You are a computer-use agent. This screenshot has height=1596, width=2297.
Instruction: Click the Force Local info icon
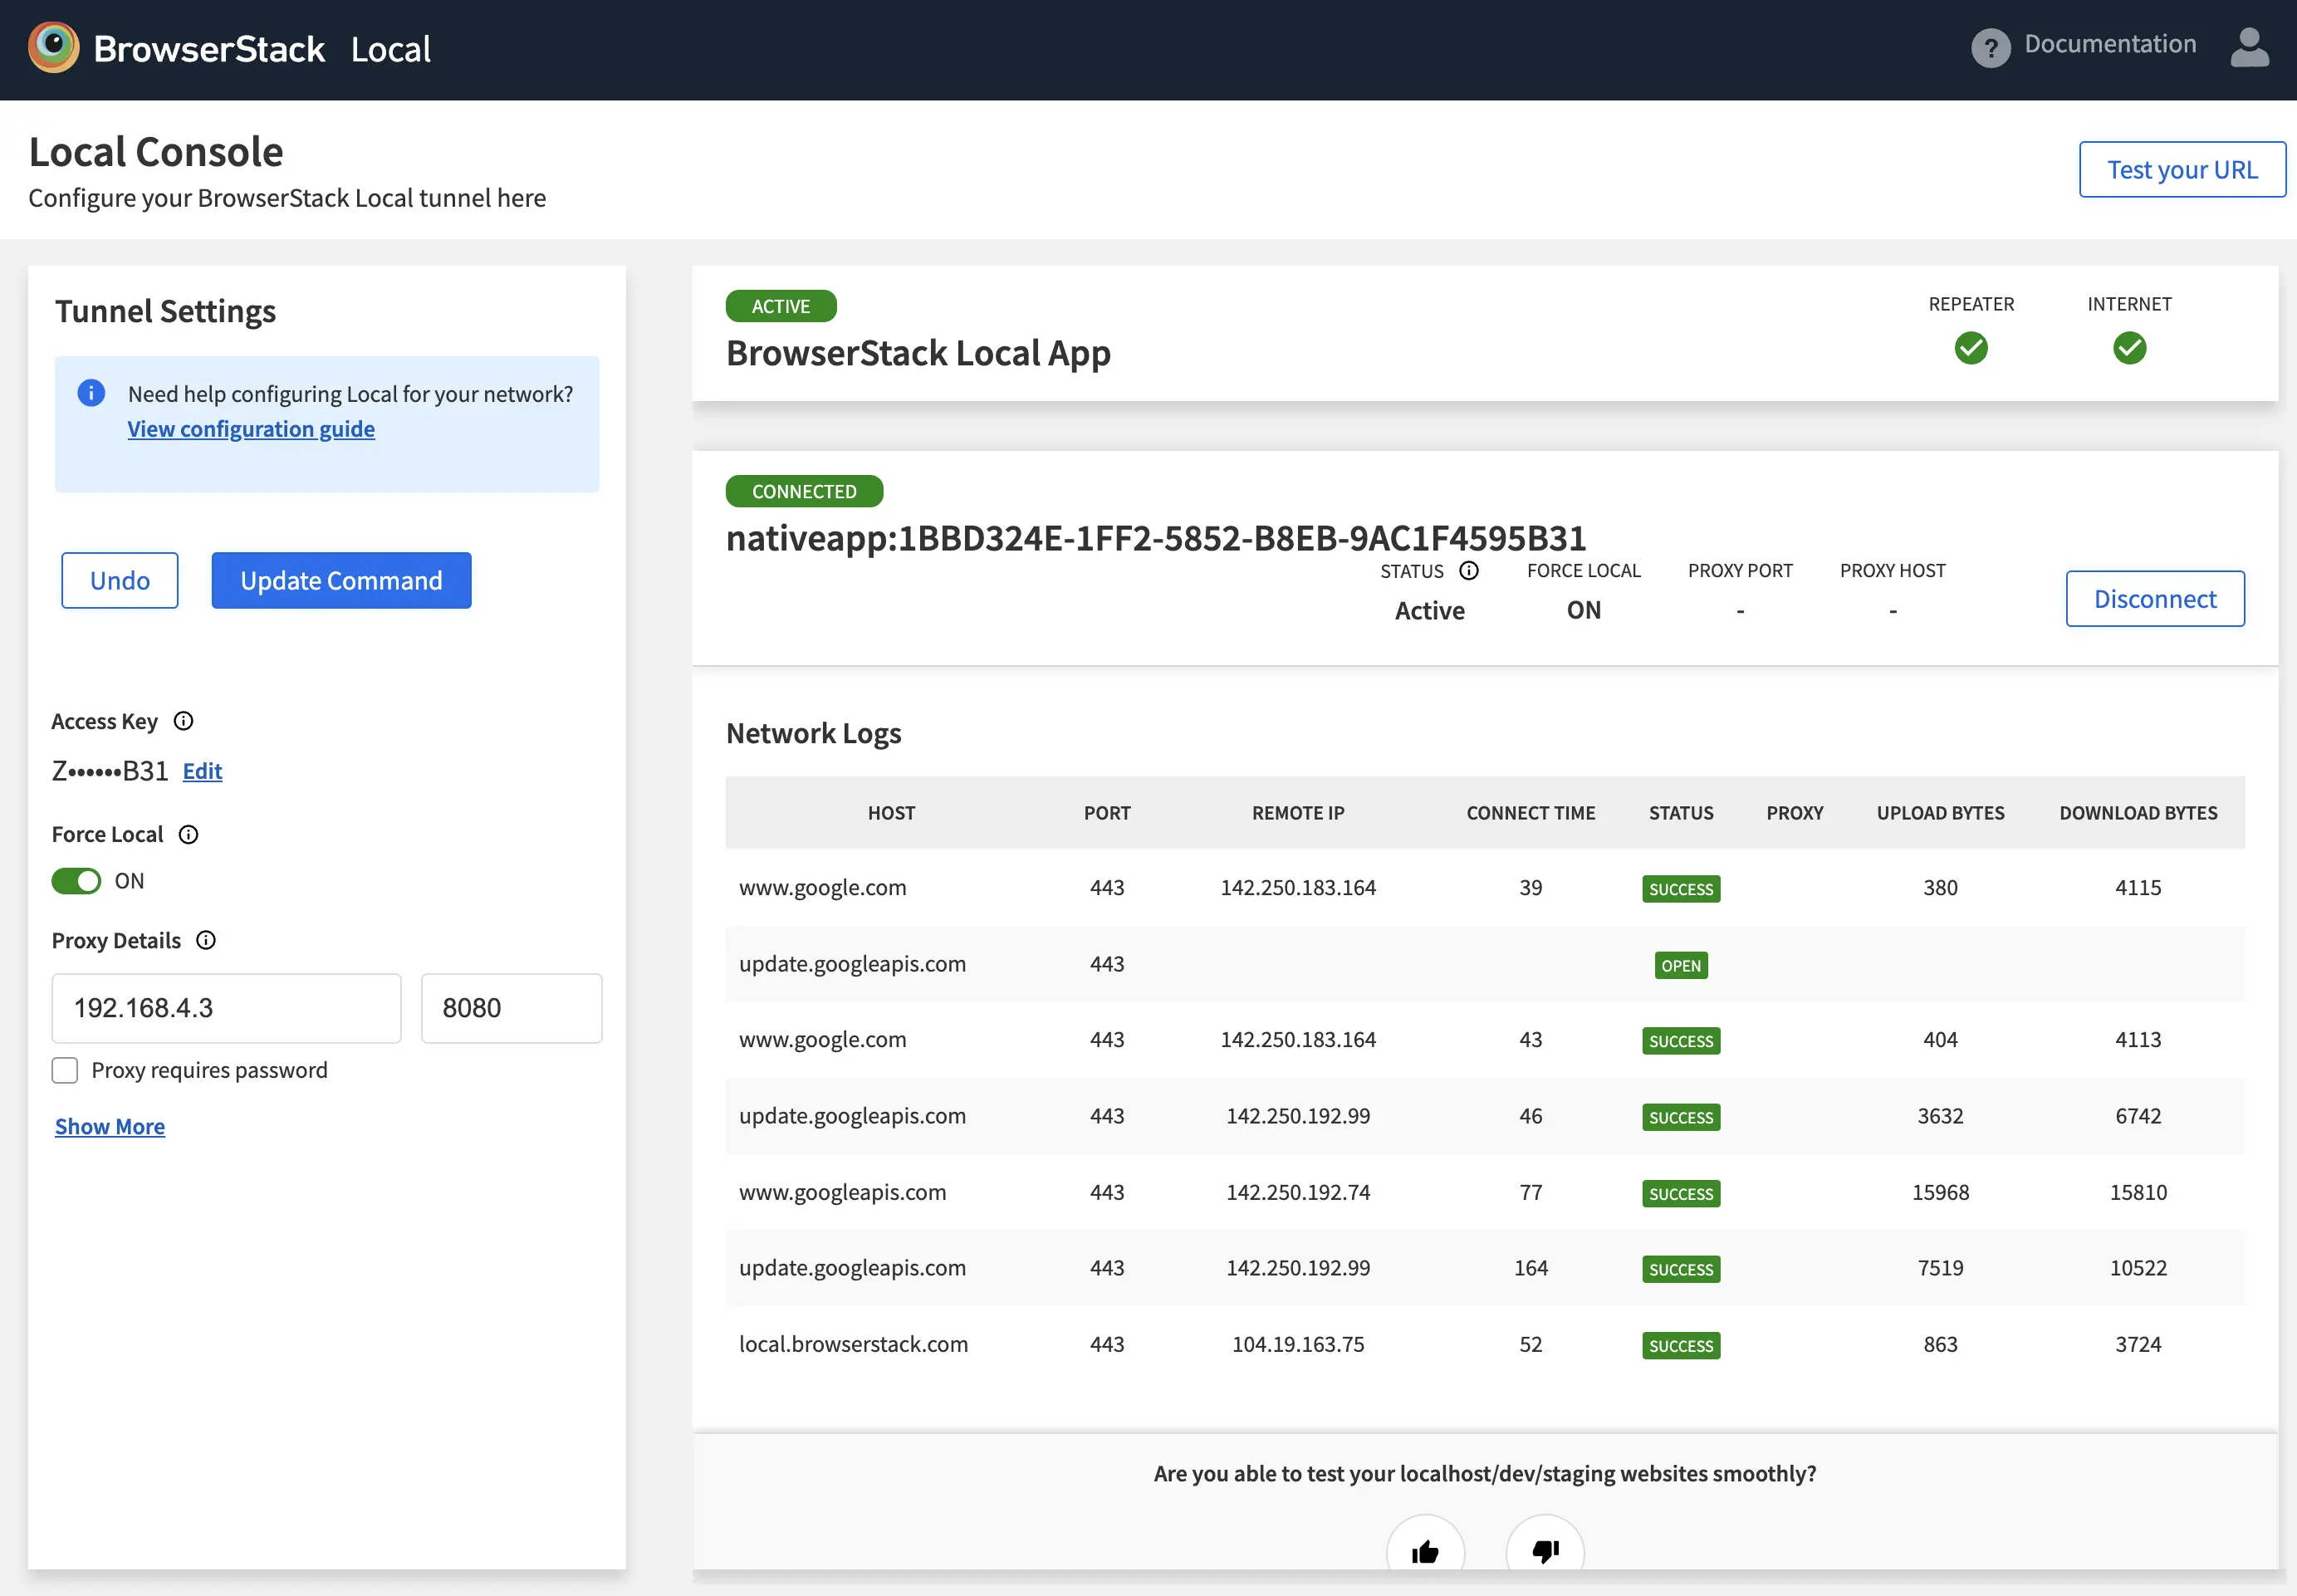pyautogui.click(x=188, y=834)
